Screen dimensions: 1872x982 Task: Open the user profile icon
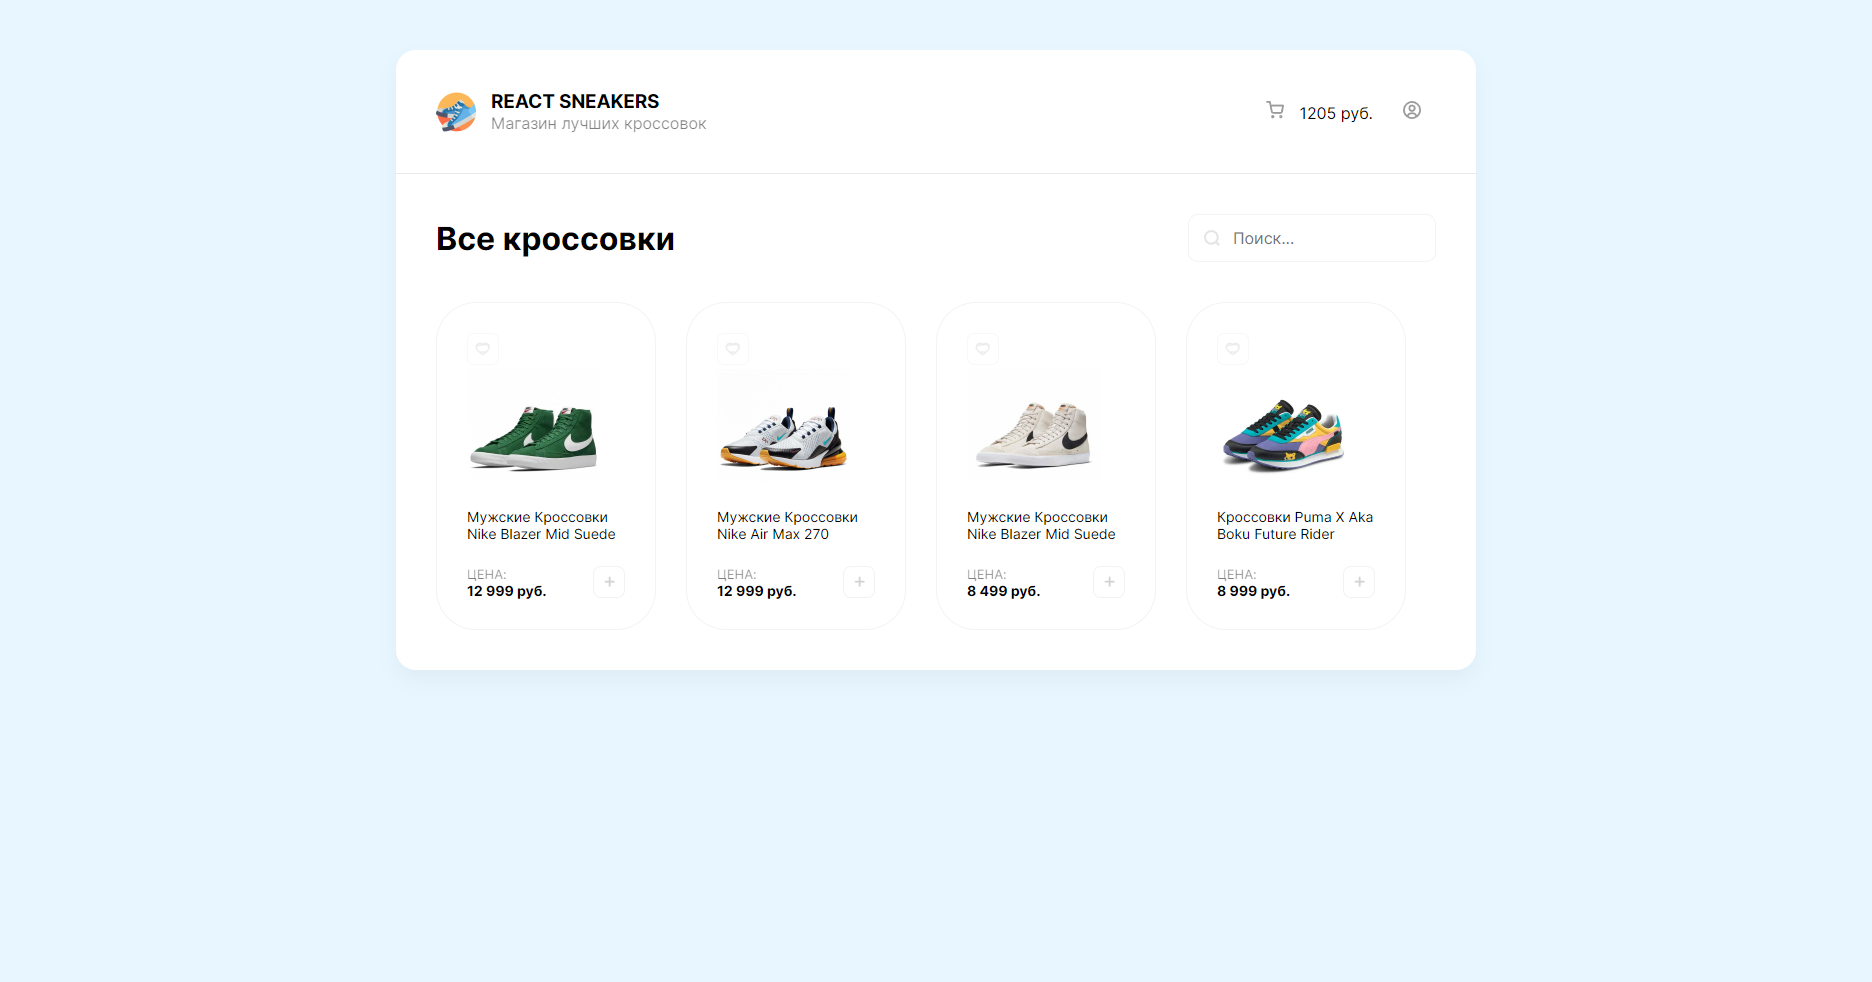click(1412, 111)
